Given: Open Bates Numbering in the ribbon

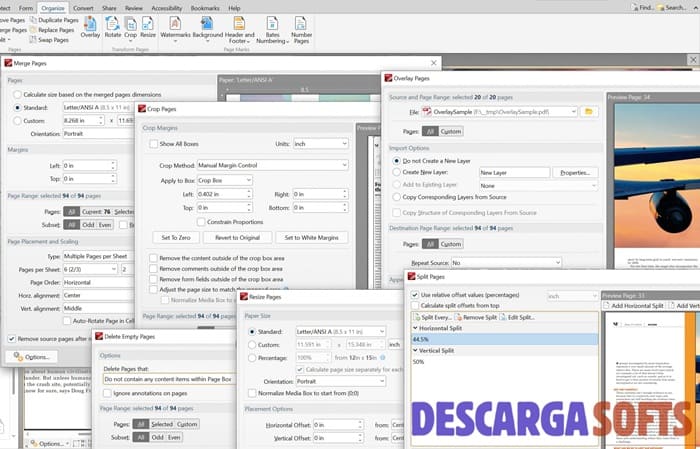Looking at the screenshot, I should 272,30.
